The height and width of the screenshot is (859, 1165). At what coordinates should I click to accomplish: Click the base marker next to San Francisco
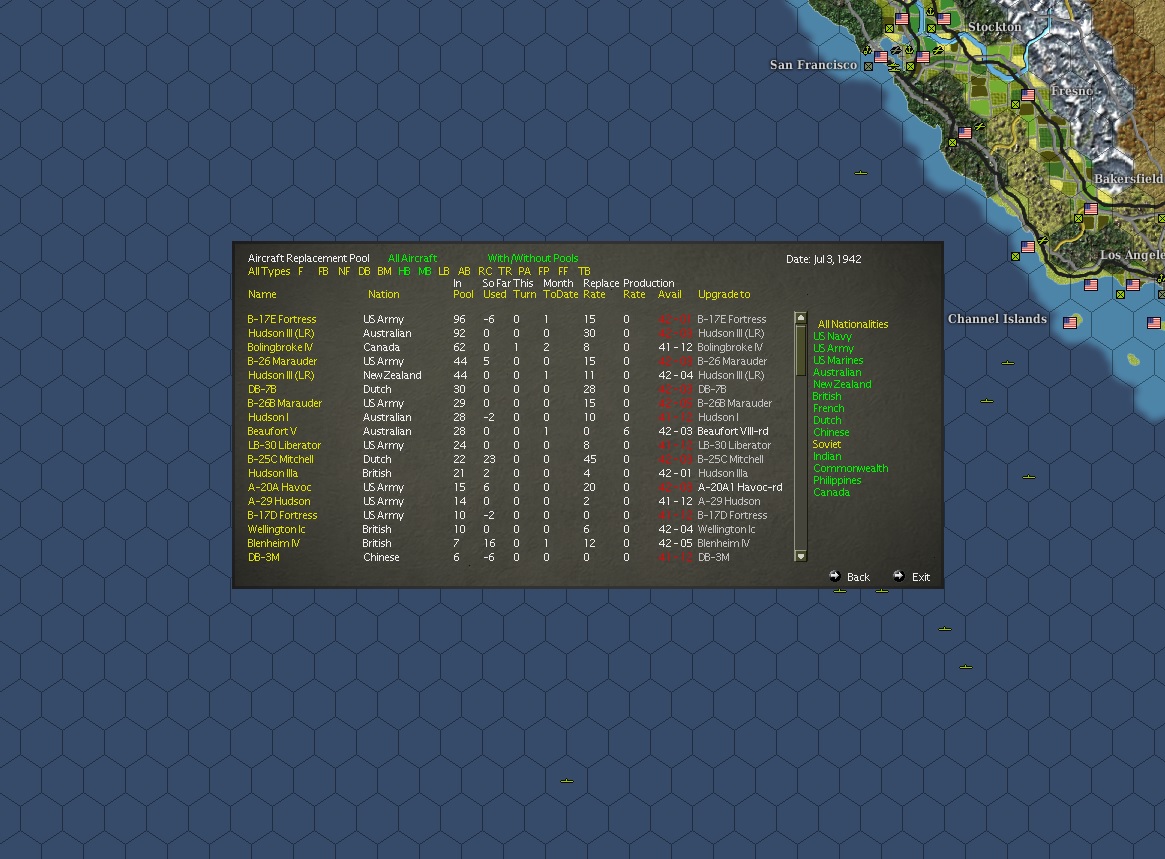click(x=868, y=66)
